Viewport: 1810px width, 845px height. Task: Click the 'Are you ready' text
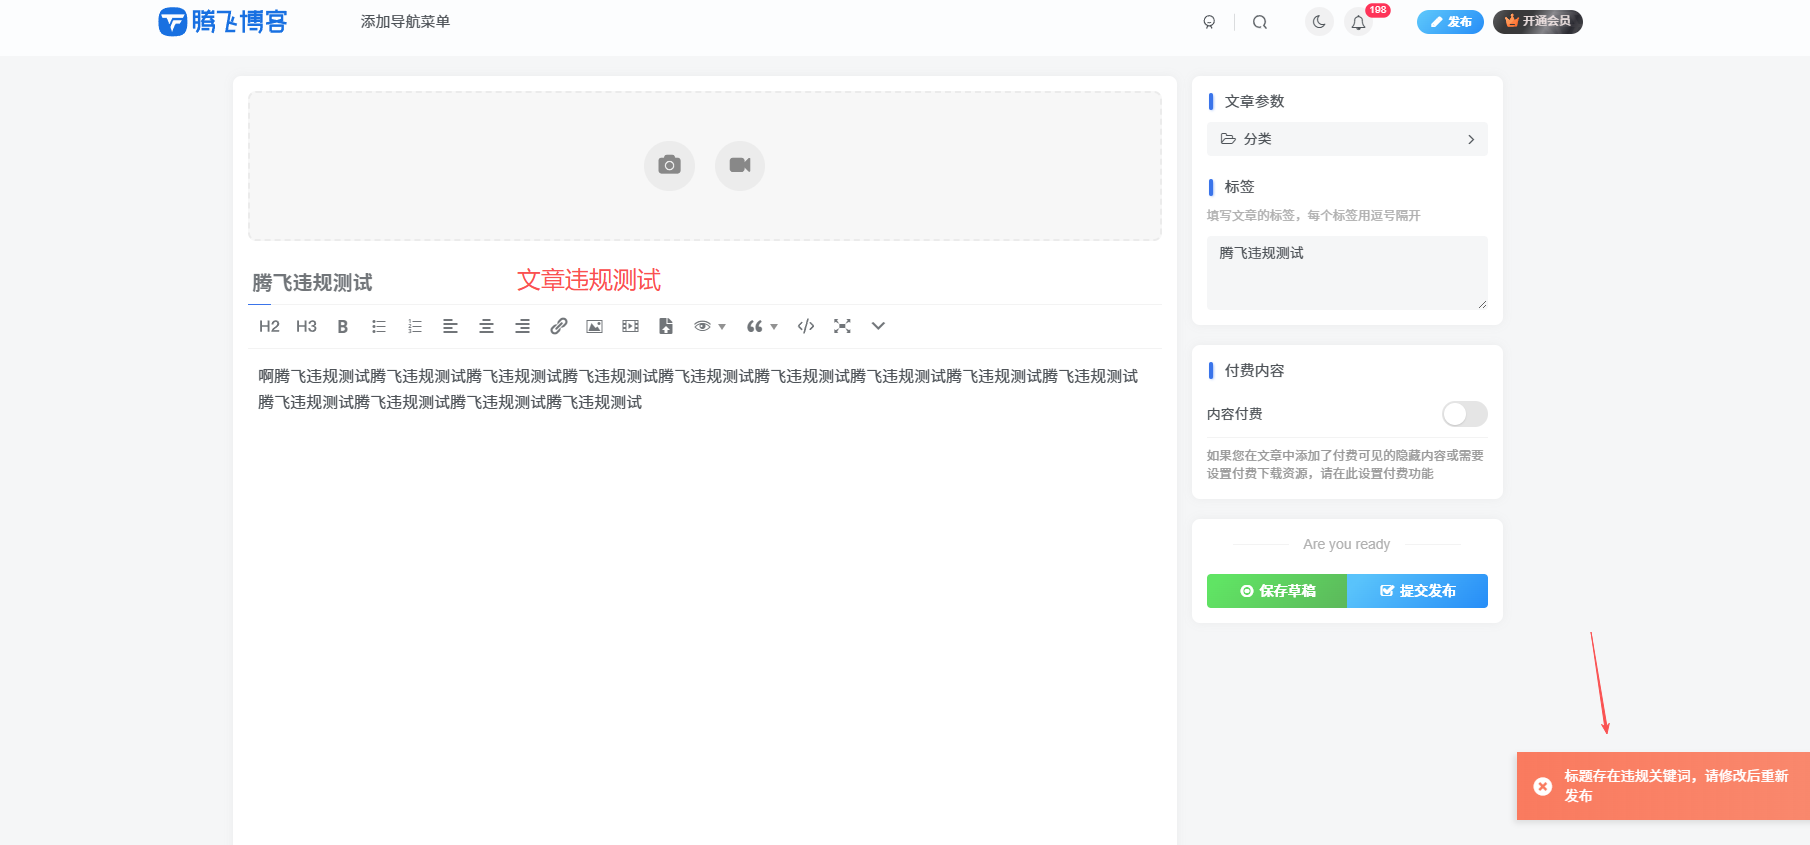click(1346, 544)
